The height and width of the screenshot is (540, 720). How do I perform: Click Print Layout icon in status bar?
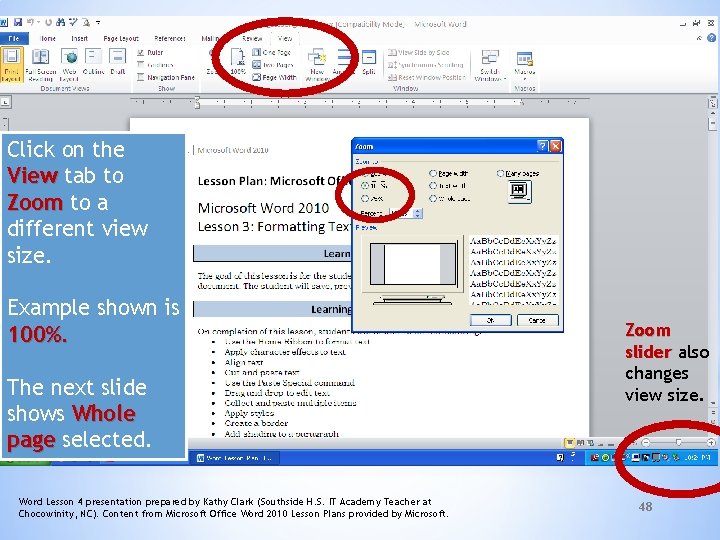(570, 443)
